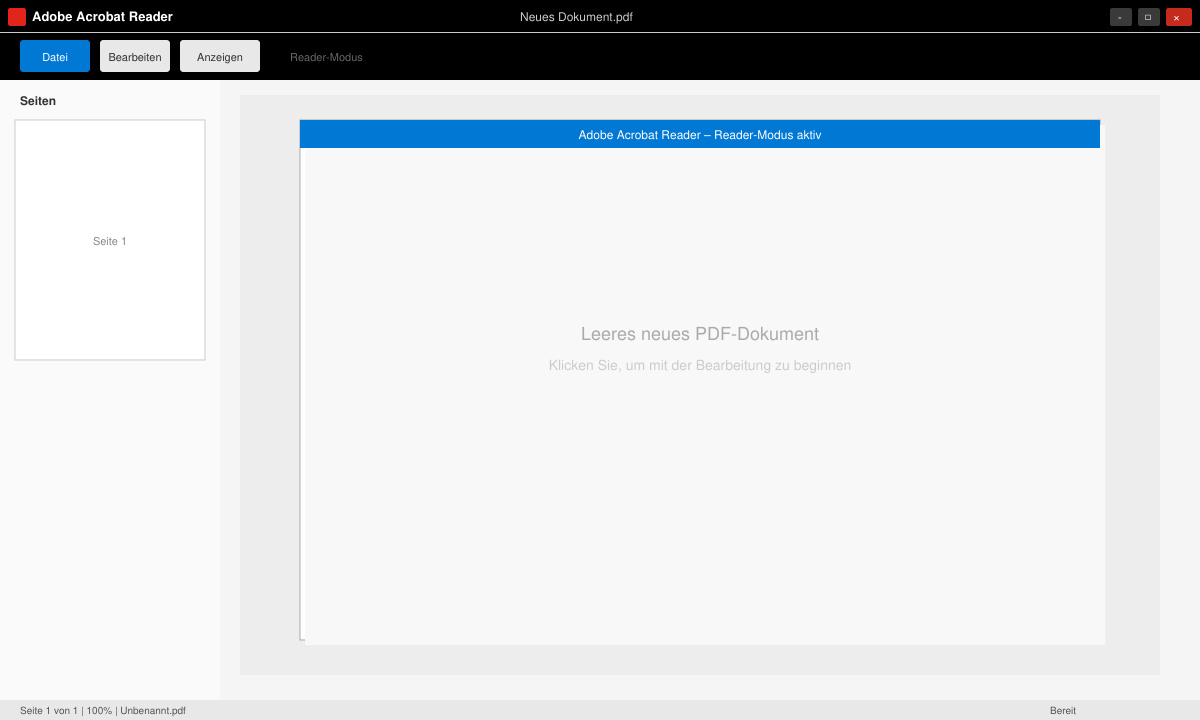Select the Seite 1 thumbnail
1200x720 pixels.
click(110, 240)
